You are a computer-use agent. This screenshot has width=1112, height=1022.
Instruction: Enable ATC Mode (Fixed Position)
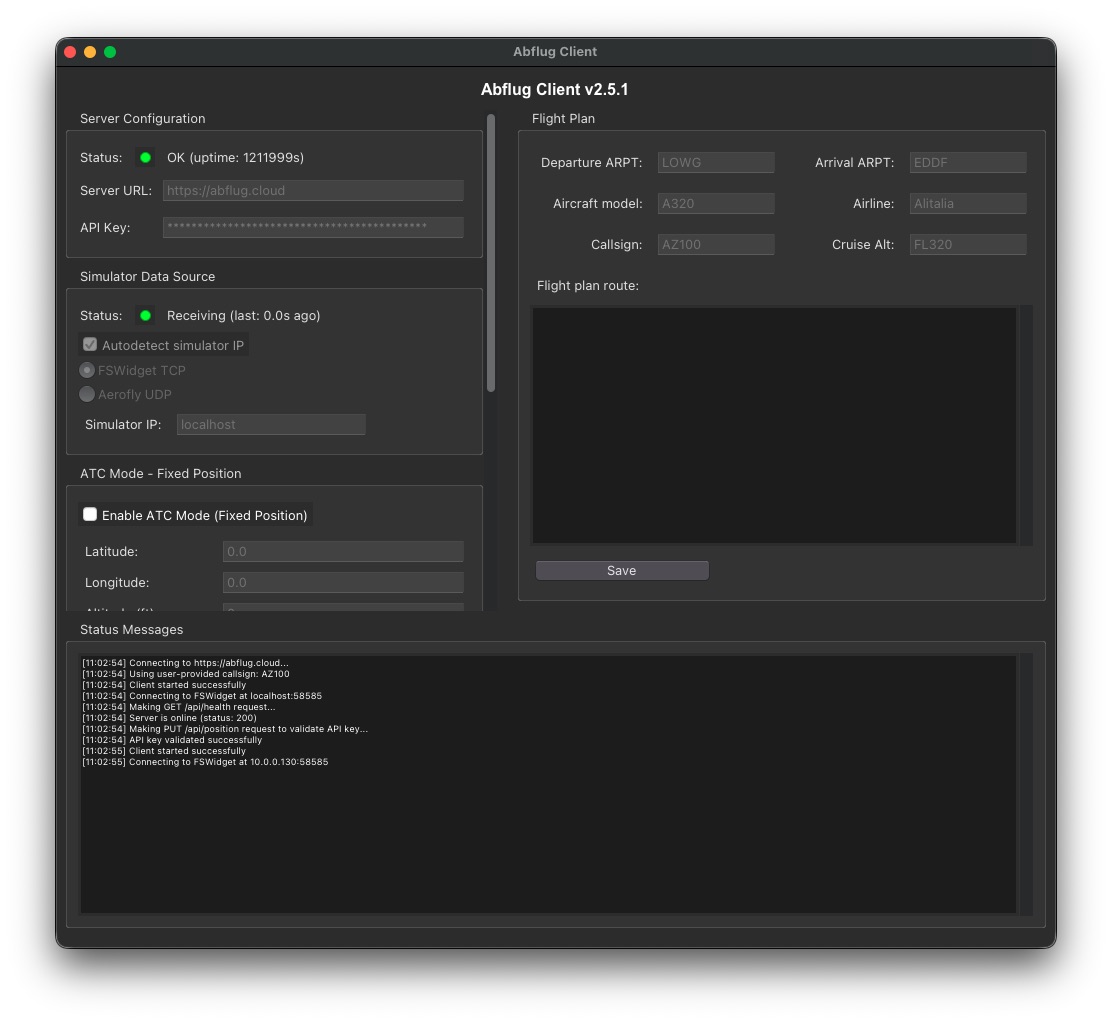pos(90,514)
